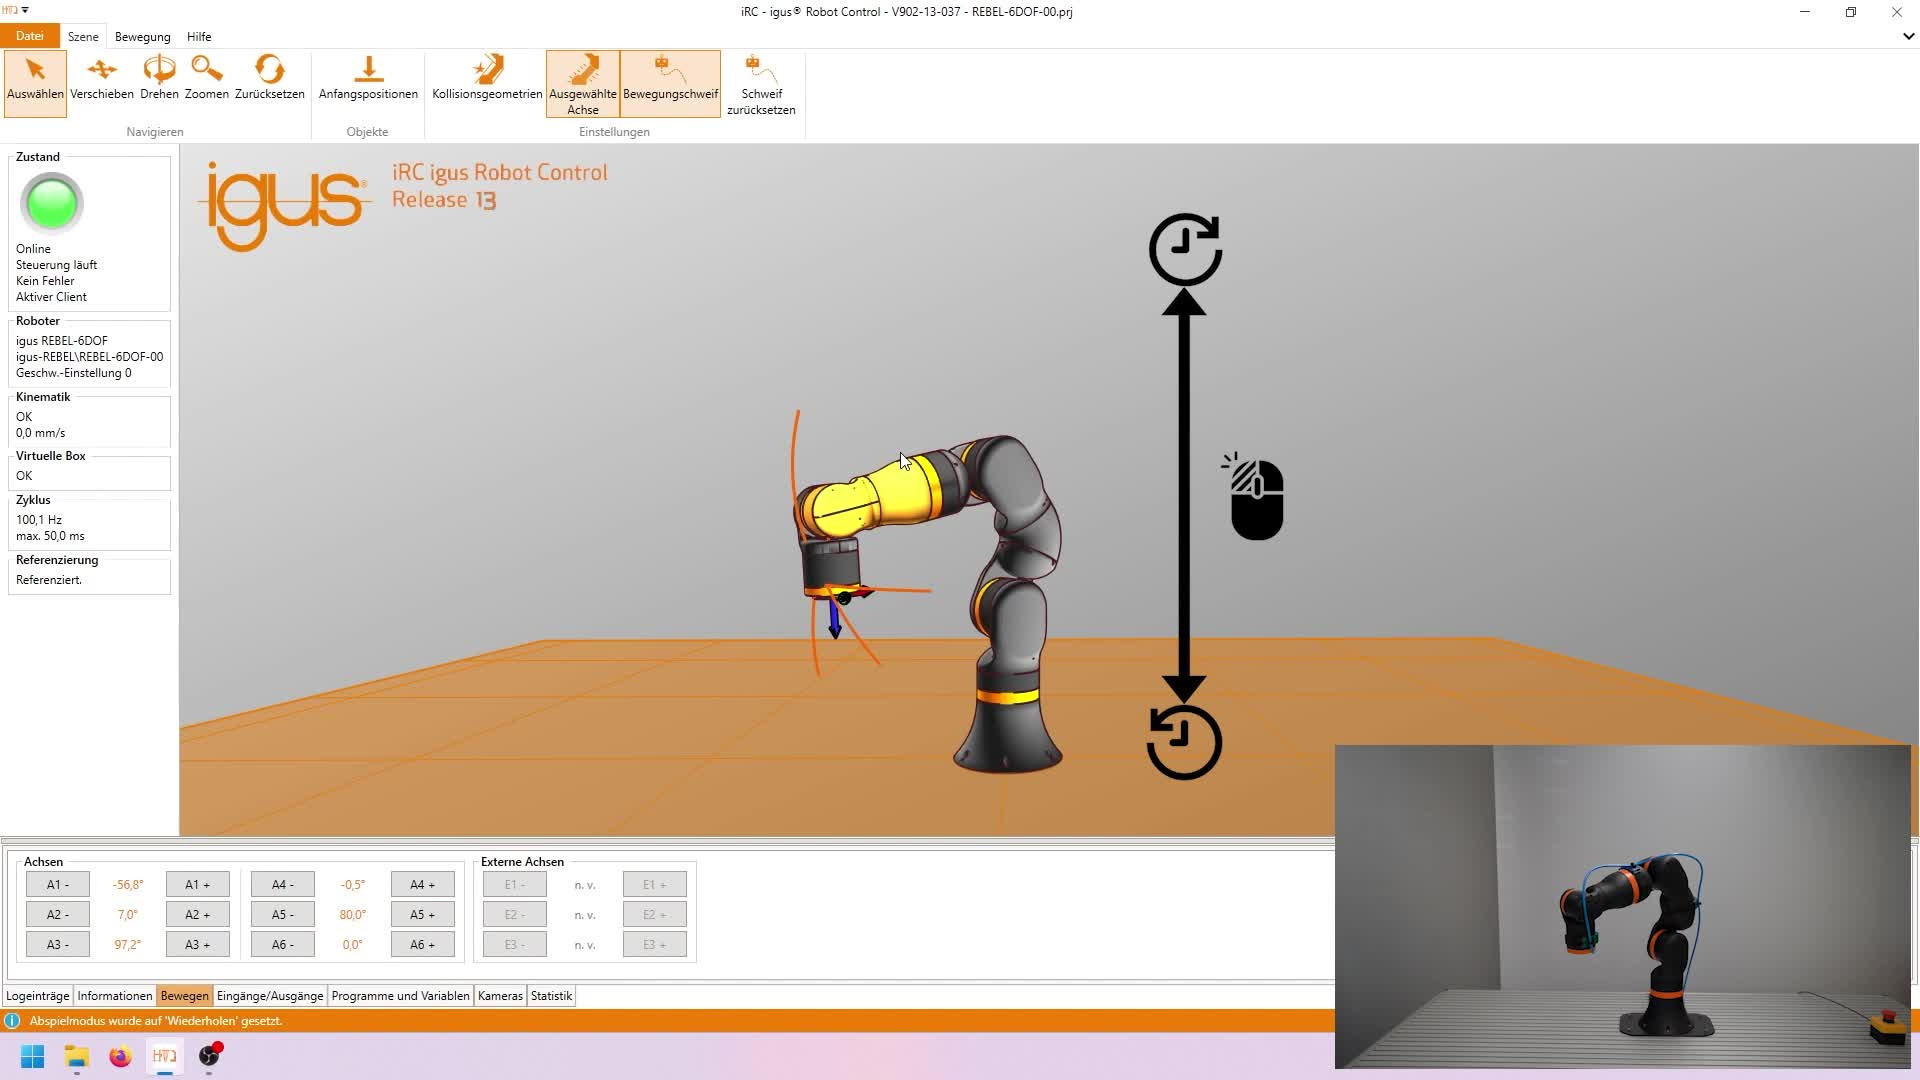The width and height of the screenshot is (1920, 1080).
Task: Toggle Ausgewählte Achse highlighting
Action: 583,84
